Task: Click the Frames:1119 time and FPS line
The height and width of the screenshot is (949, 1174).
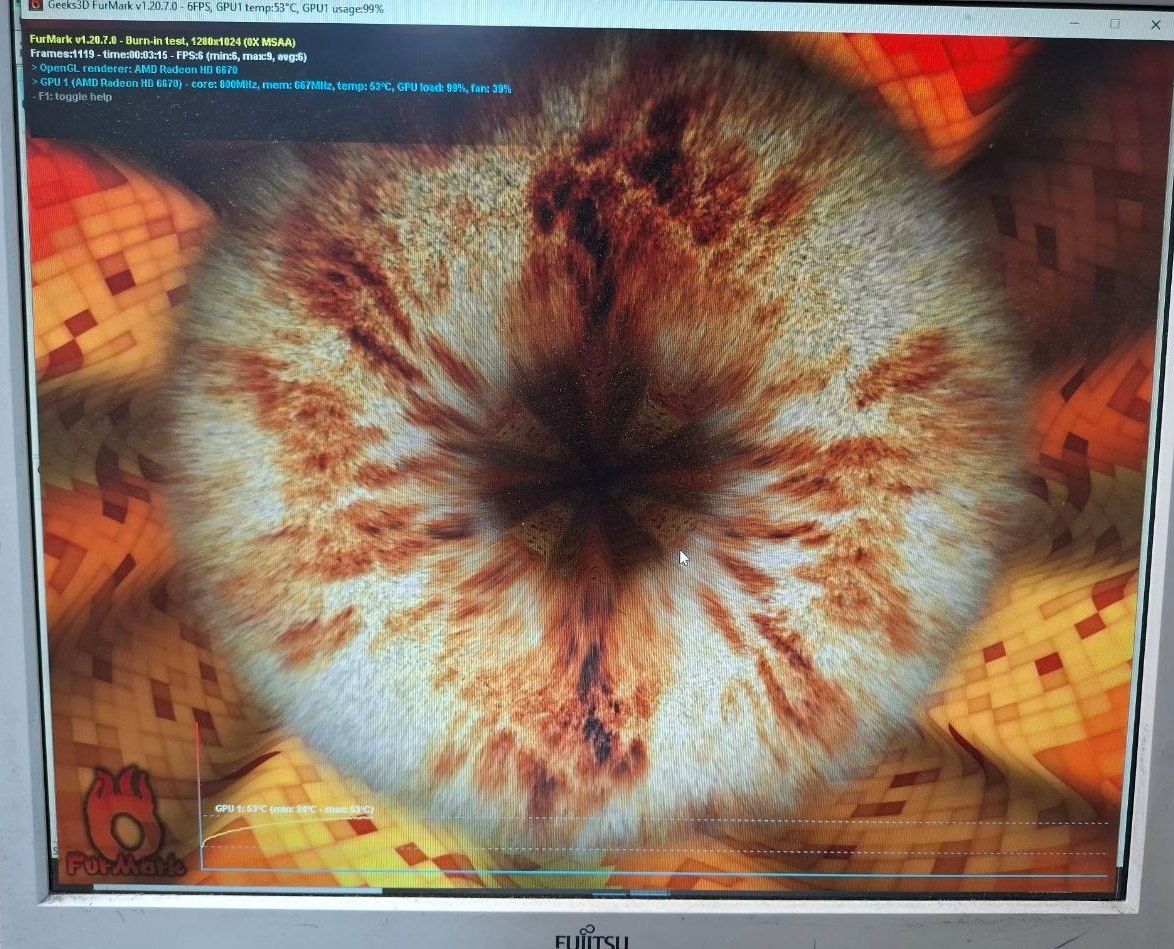Action: (168, 55)
